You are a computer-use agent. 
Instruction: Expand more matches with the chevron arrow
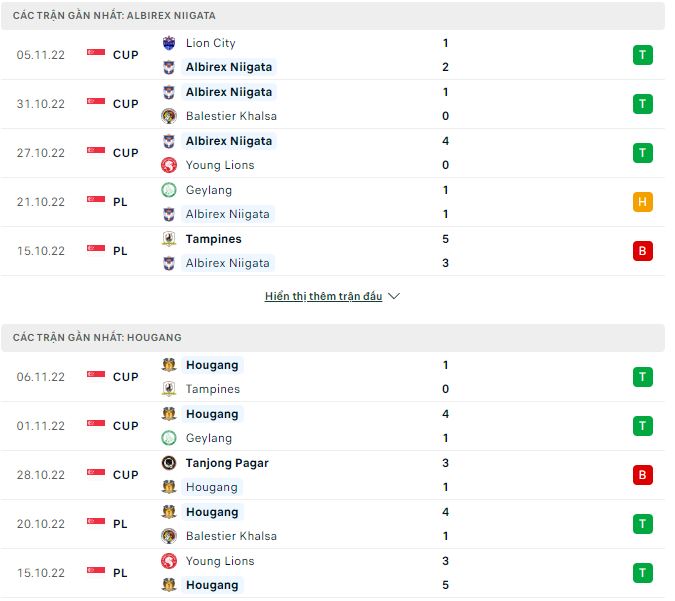point(394,297)
